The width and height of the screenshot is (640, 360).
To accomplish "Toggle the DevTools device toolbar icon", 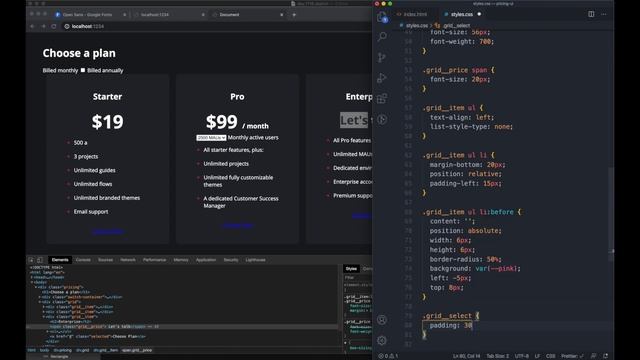I will tap(40, 260).
